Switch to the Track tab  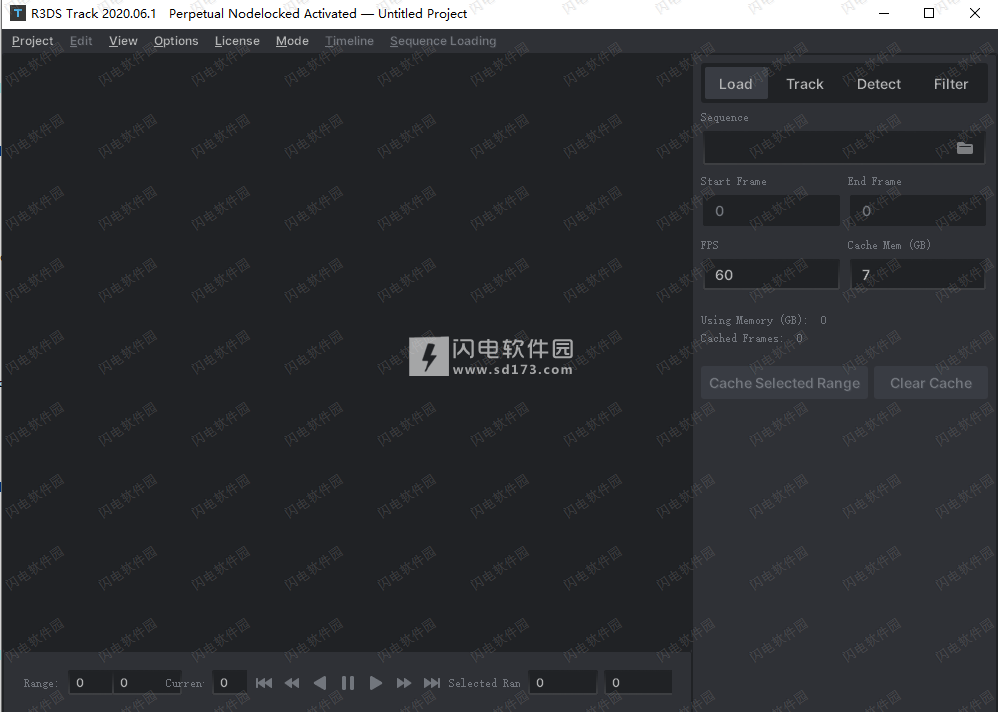[805, 84]
